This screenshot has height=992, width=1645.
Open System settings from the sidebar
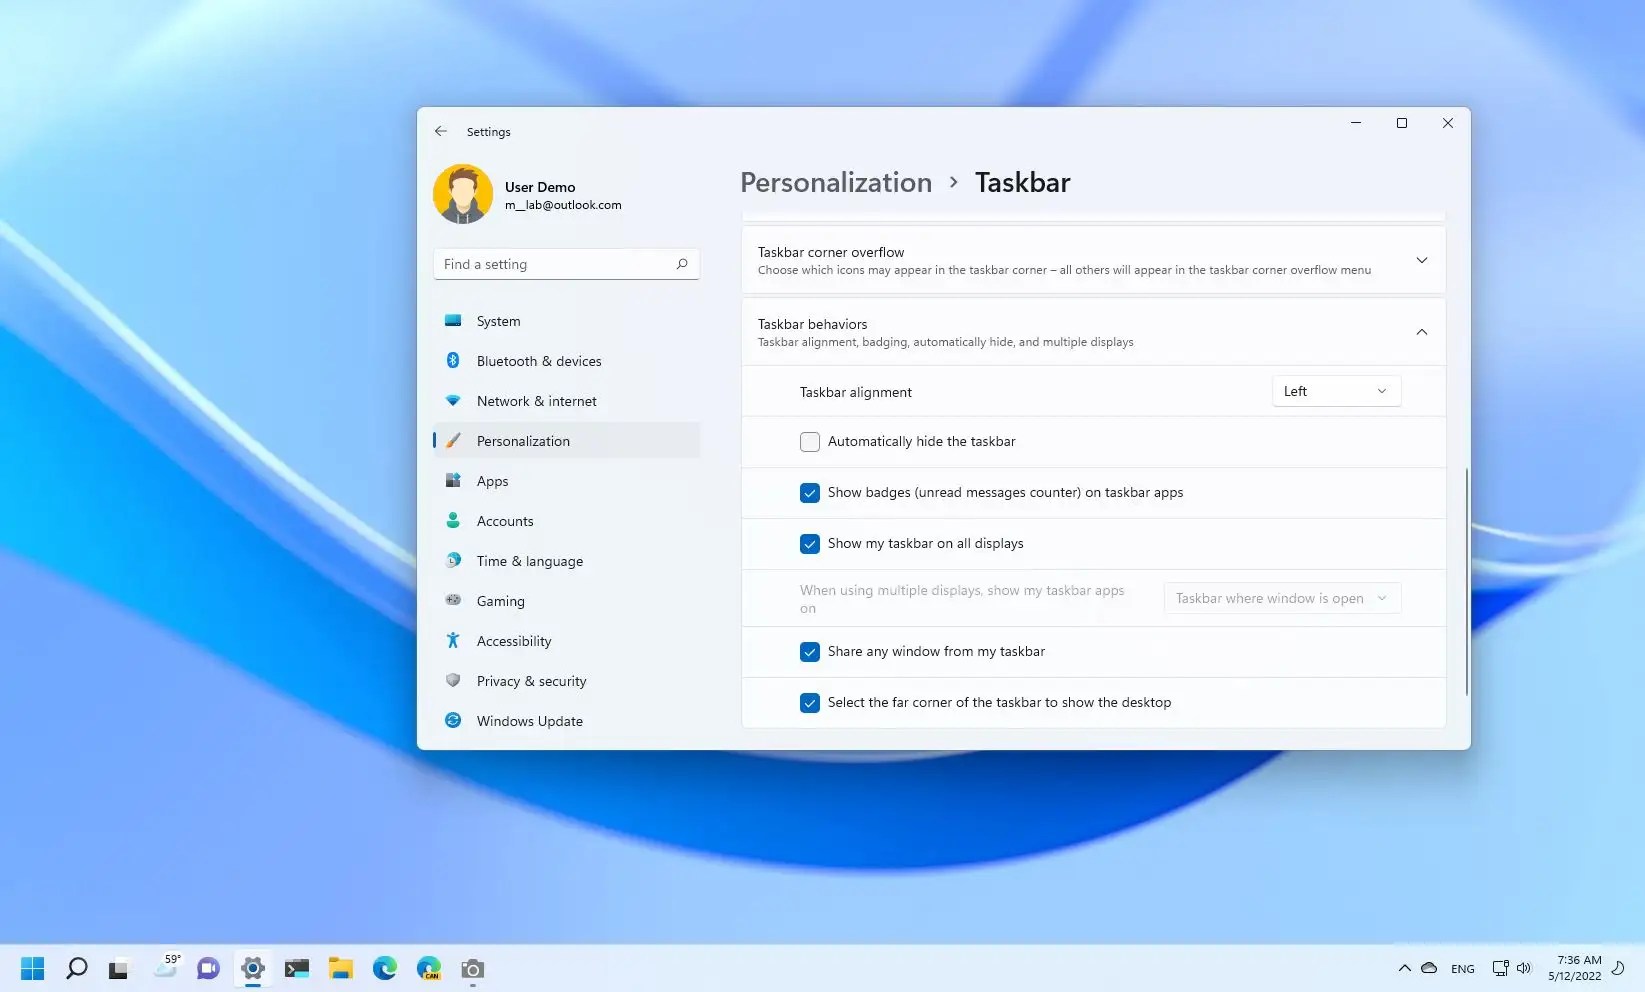[498, 321]
